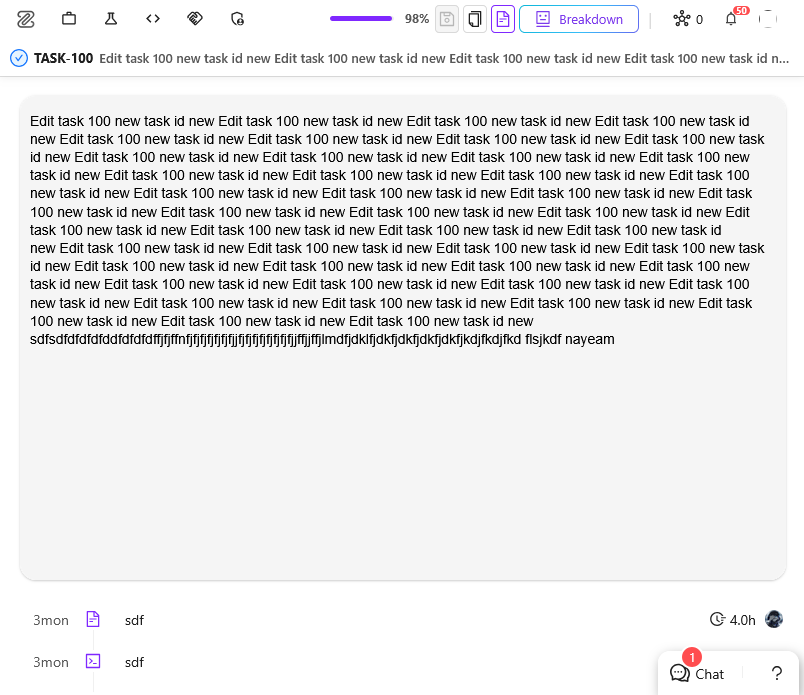804x695 pixels.
Task: Click the assignee avatar next to 4.0h
Action: pos(774,619)
